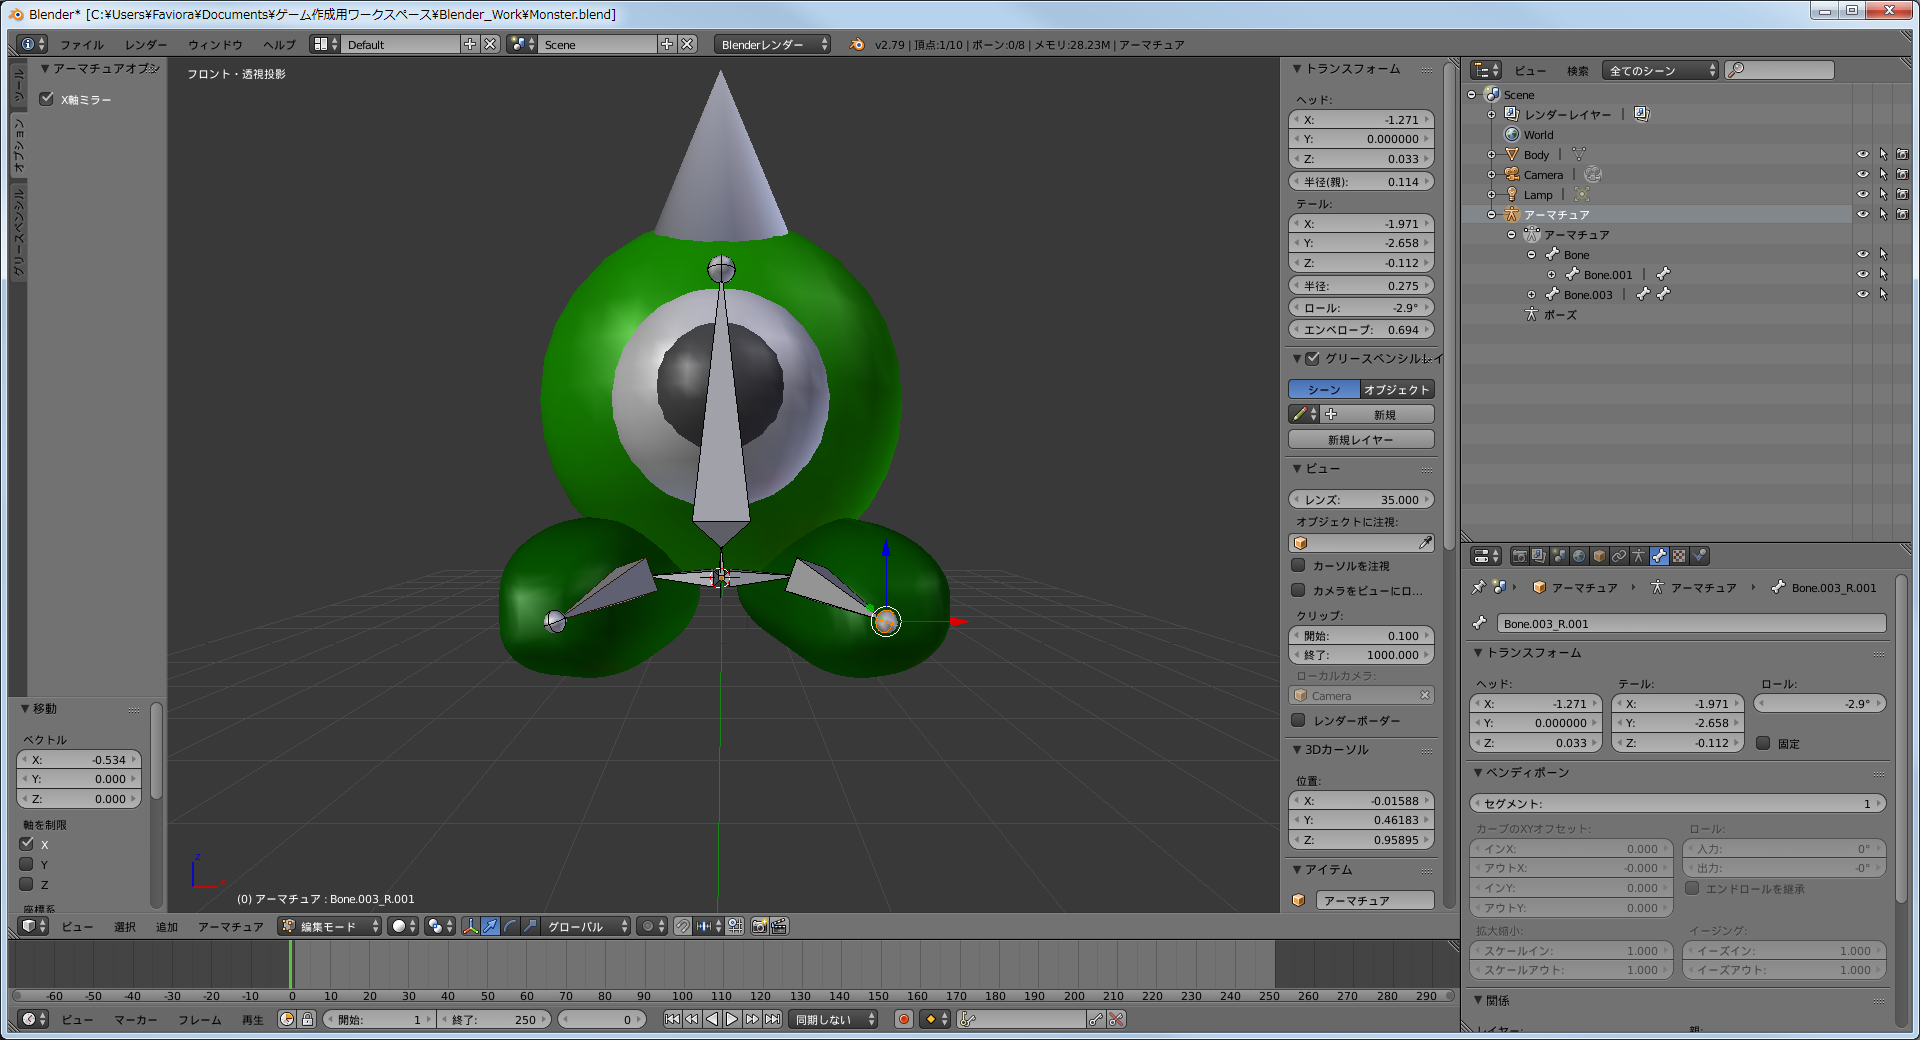Collapse the ベンディボーン panel
The height and width of the screenshot is (1040, 1920).
coord(1478,772)
